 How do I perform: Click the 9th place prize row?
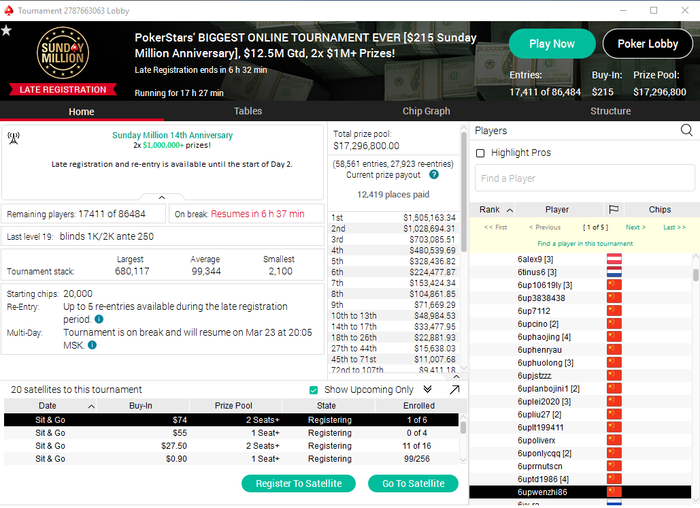point(393,305)
